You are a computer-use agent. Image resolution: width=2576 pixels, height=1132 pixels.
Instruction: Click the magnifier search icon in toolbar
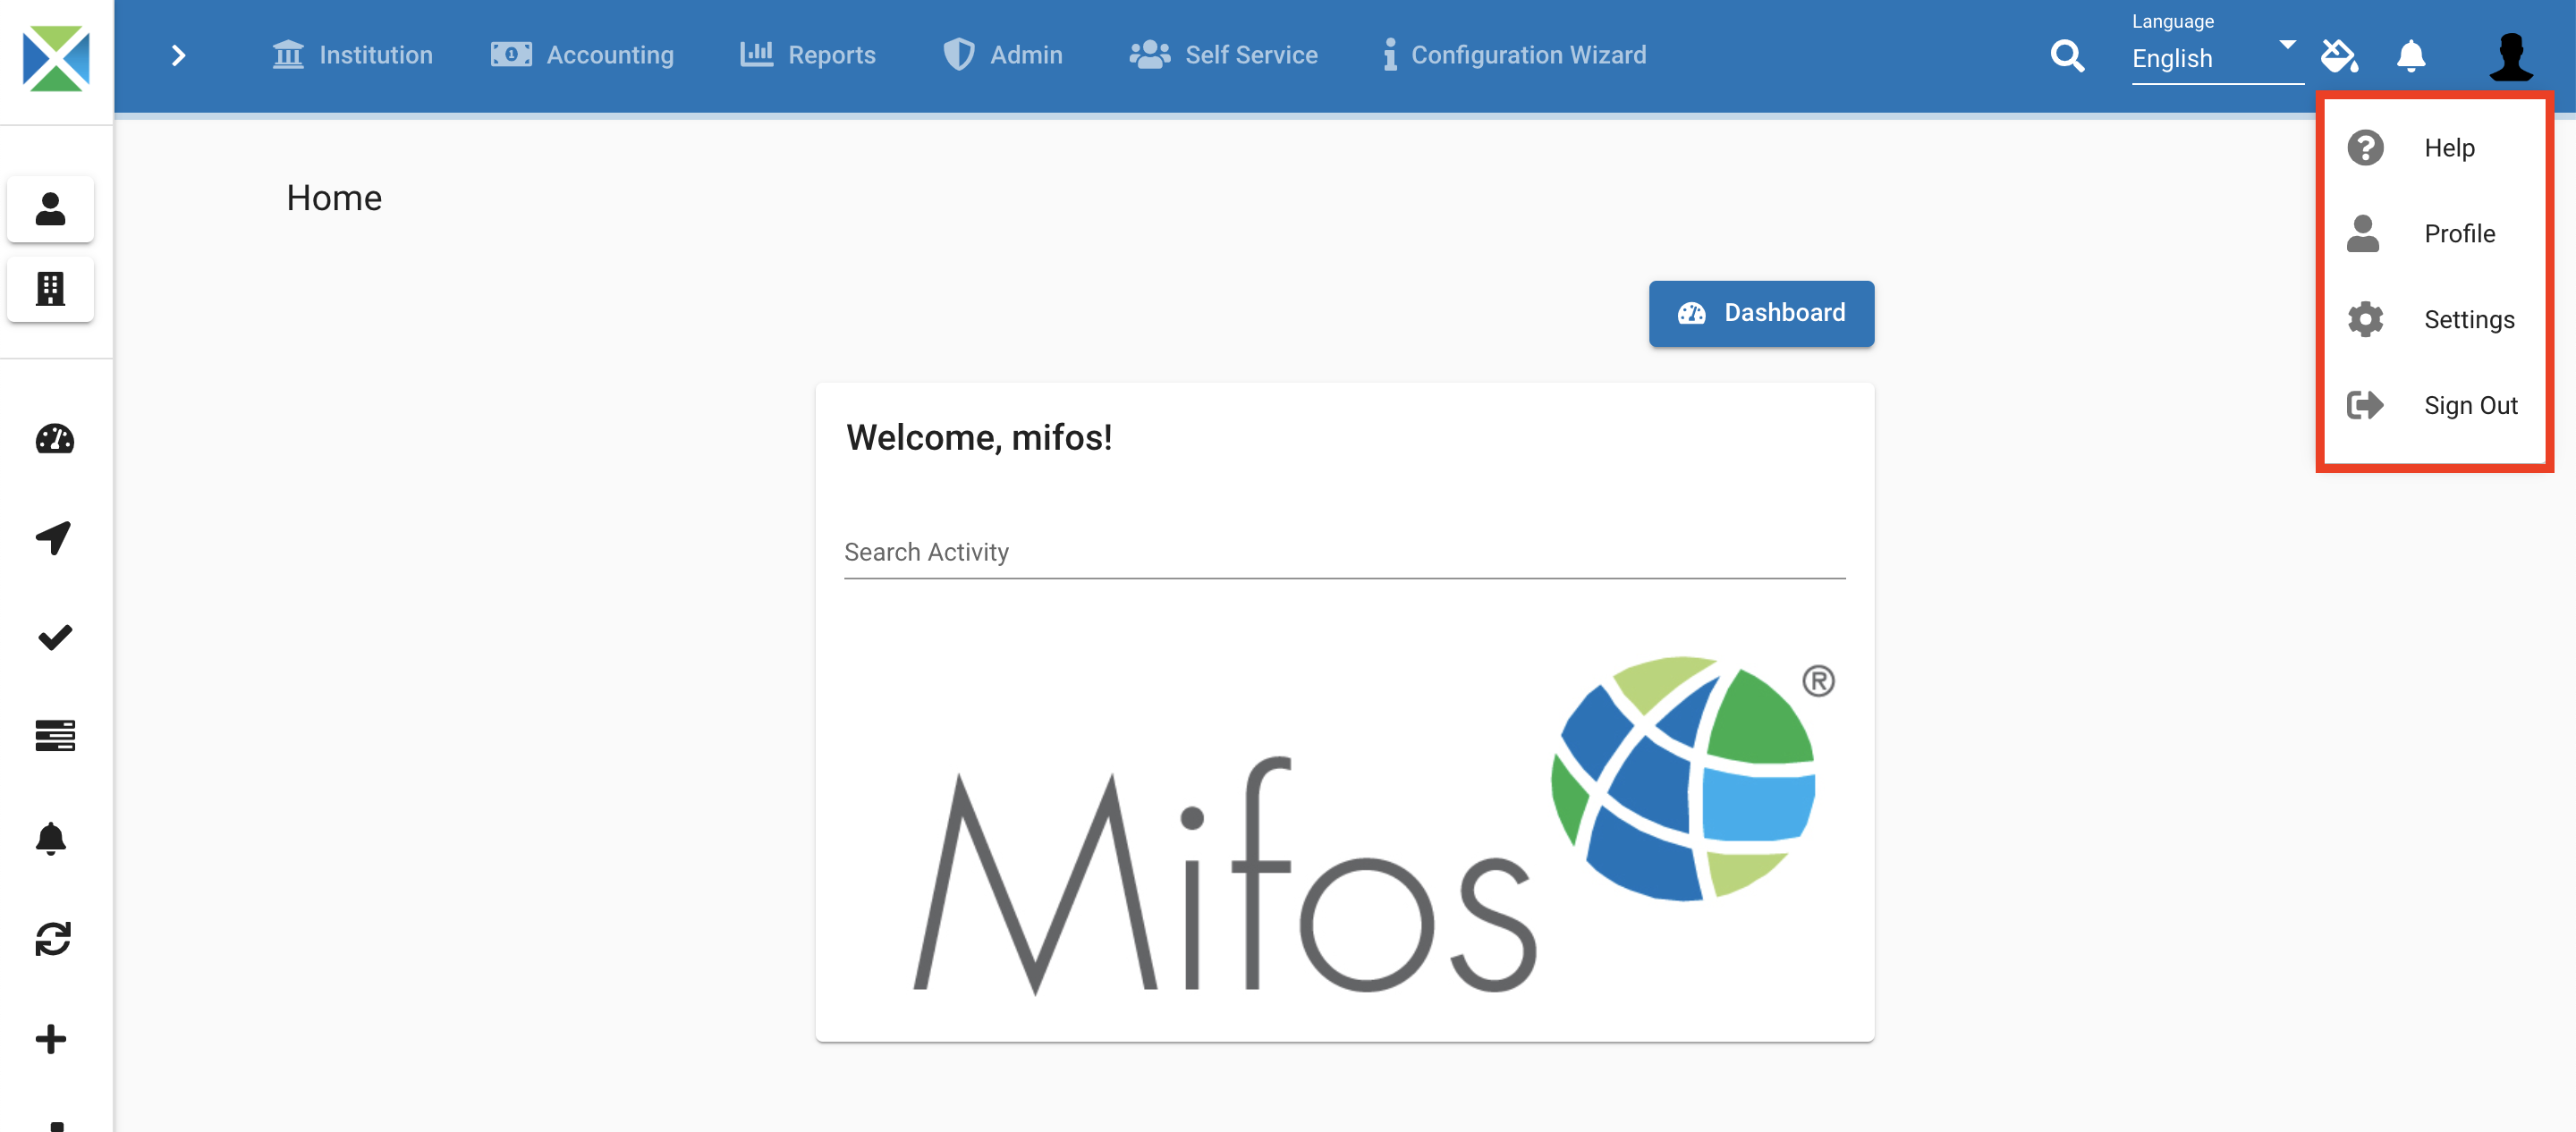pos(2067,56)
